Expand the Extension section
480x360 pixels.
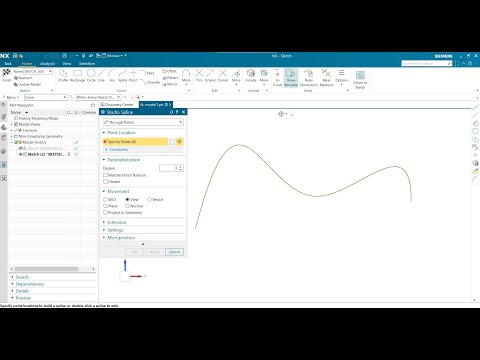click(104, 222)
